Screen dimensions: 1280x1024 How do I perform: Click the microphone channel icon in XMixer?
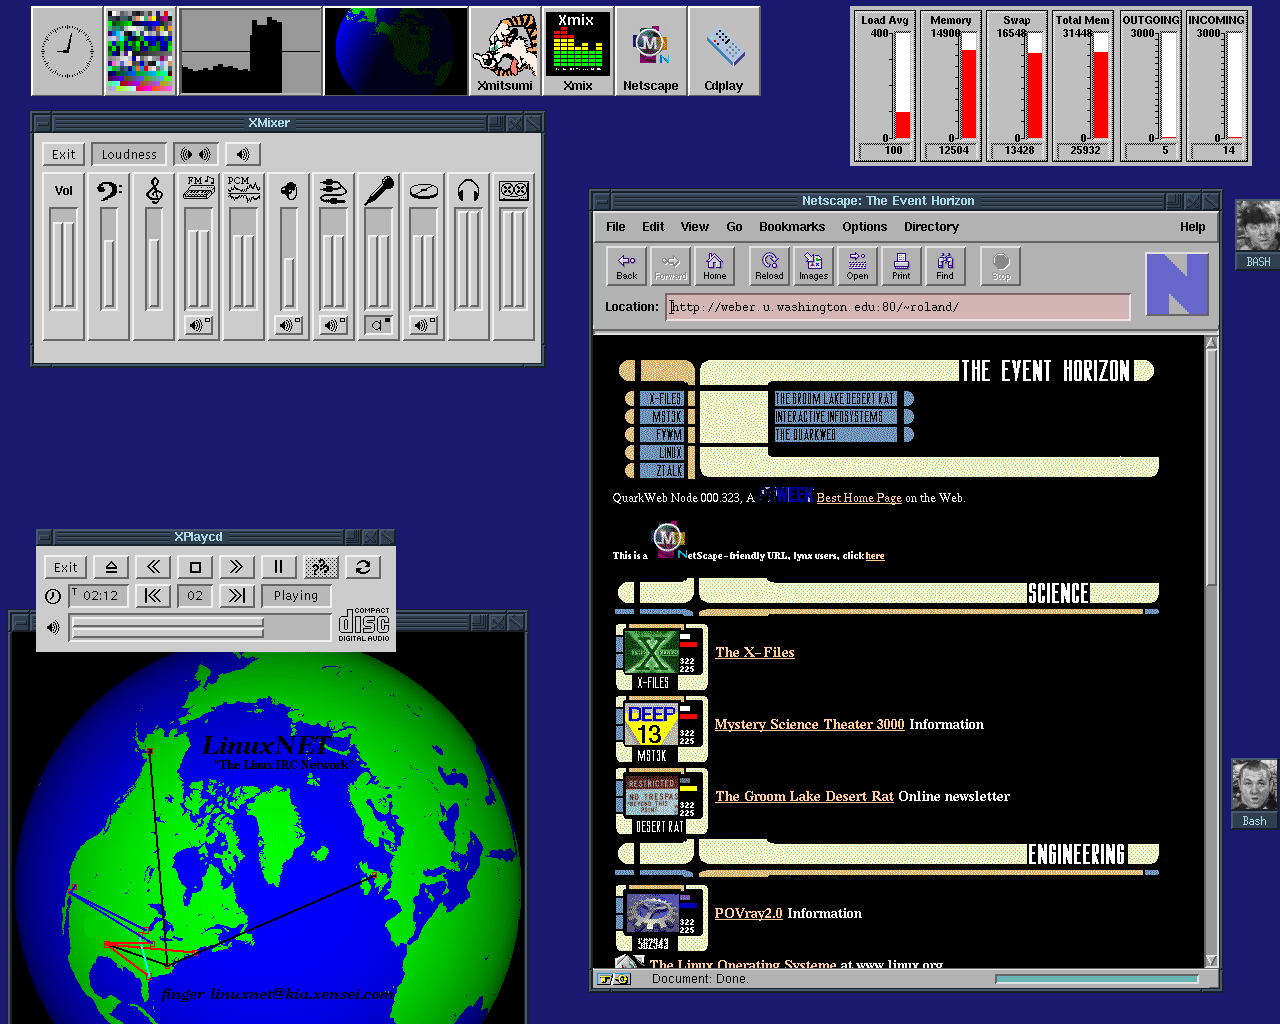pyautogui.click(x=378, y=190)
